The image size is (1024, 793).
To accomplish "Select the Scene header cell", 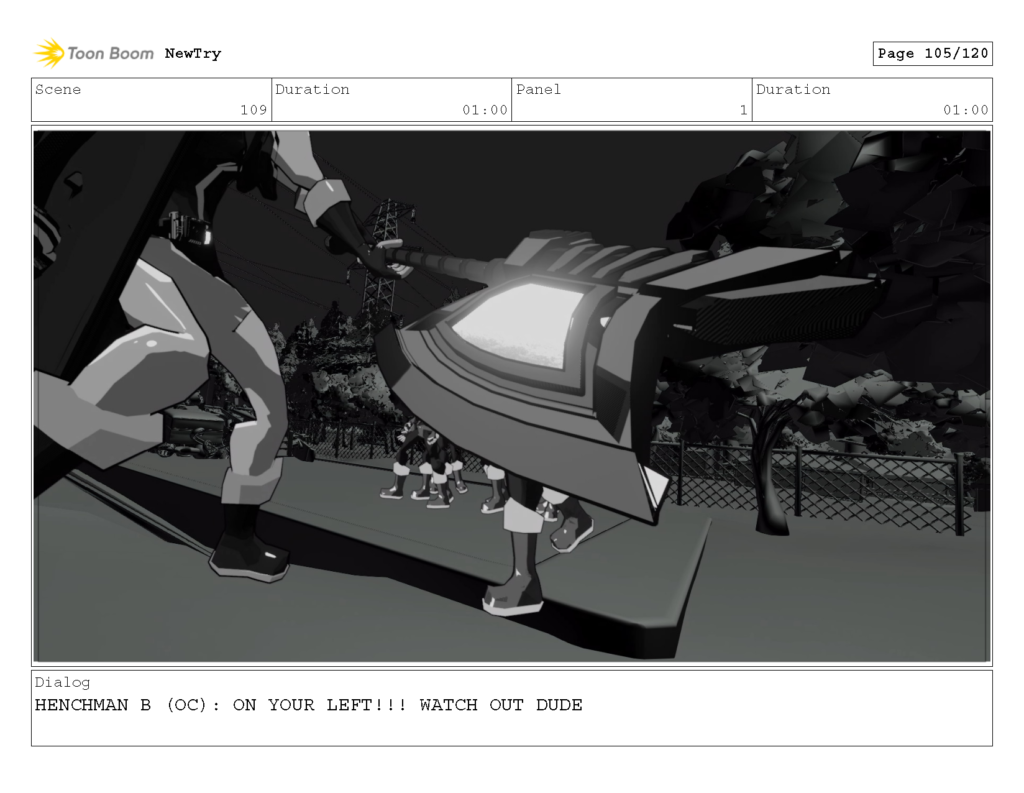I will coord(58,89).
